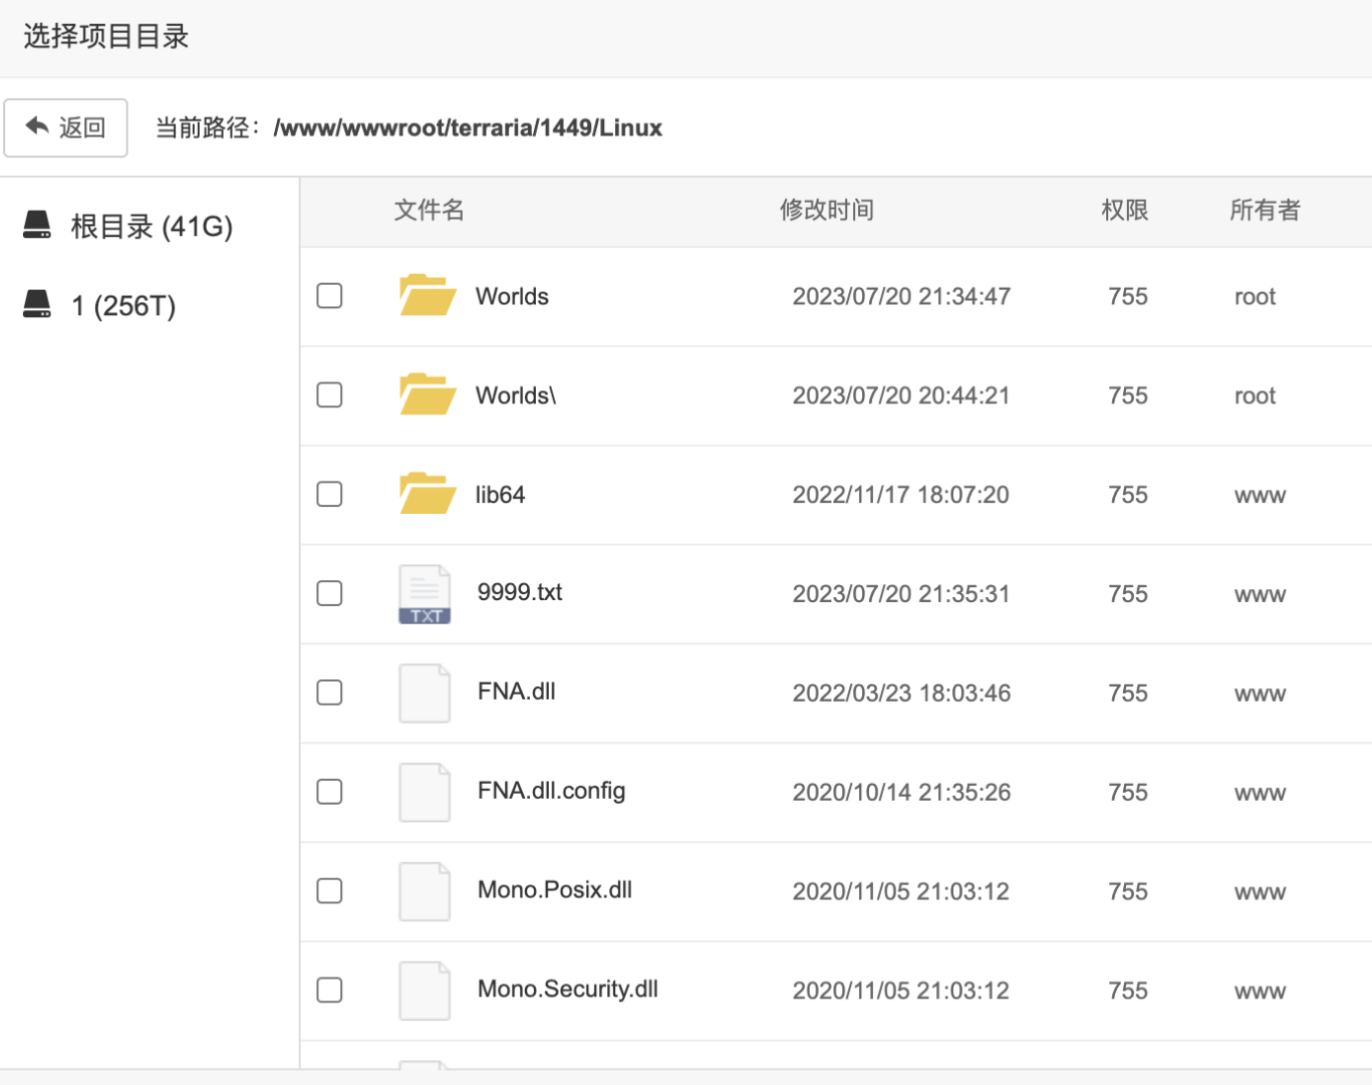Tick the checkbox beside 9999.txt
Screen dimensions: 1372x1085
(x=330, y=593)
